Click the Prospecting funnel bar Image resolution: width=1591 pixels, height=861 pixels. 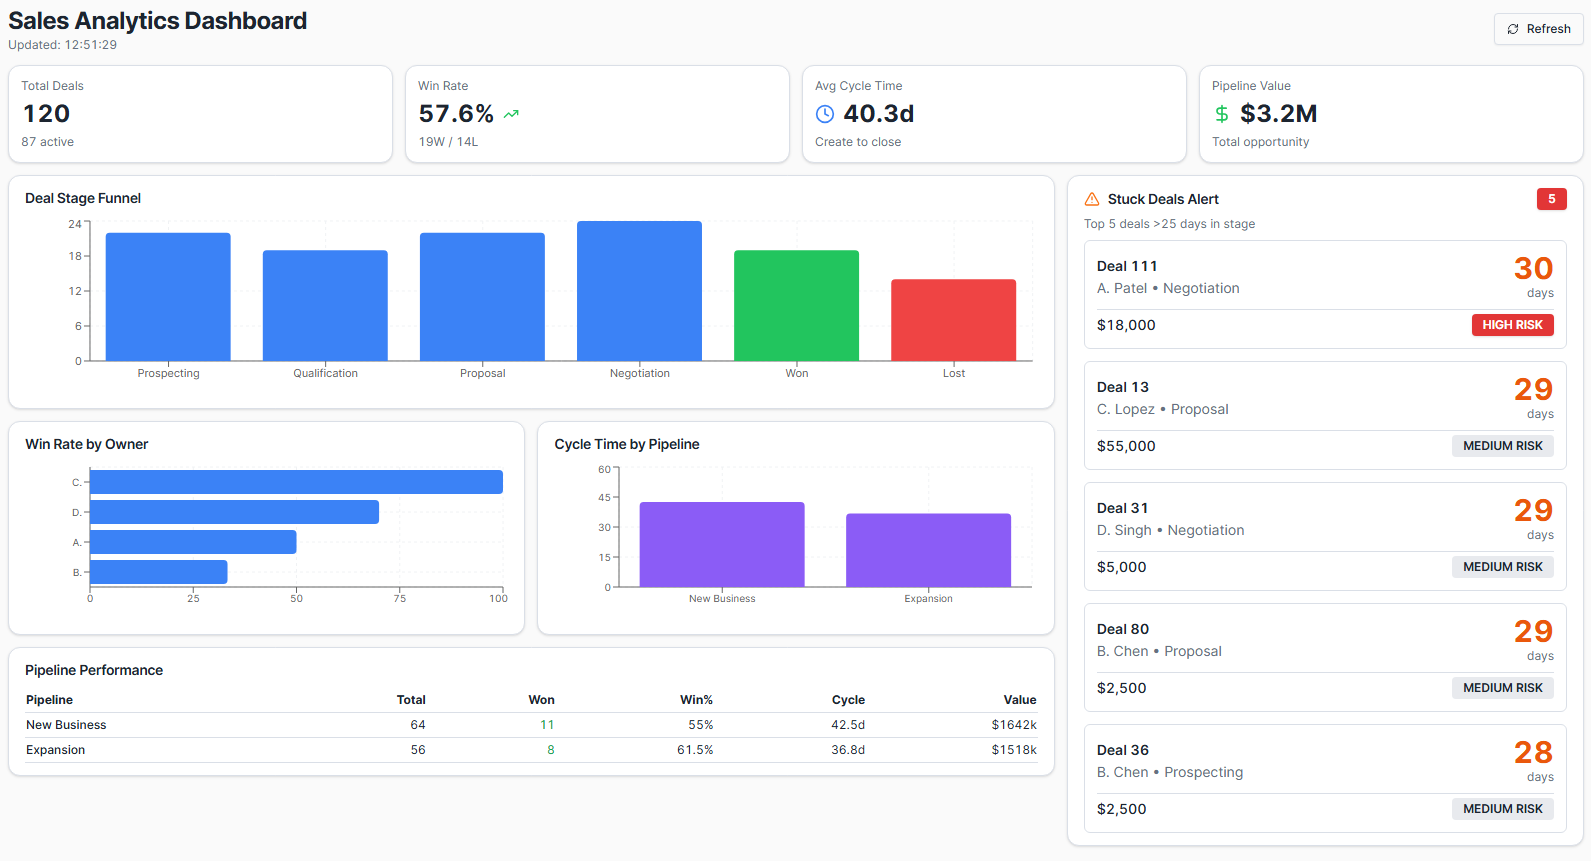pyautogui.click(x=168, y=297)
